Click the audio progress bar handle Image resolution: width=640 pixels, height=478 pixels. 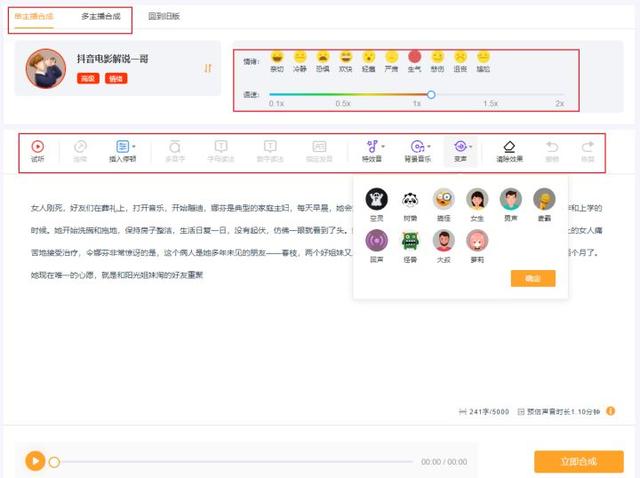(54, 462)
